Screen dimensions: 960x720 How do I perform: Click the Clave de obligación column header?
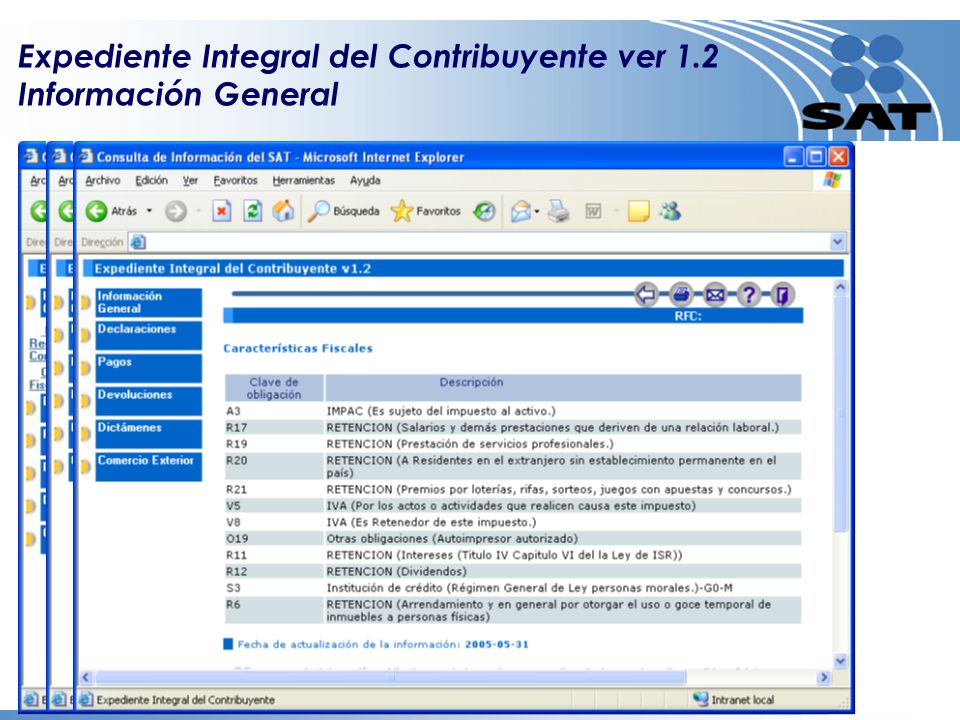coord(274,388)
